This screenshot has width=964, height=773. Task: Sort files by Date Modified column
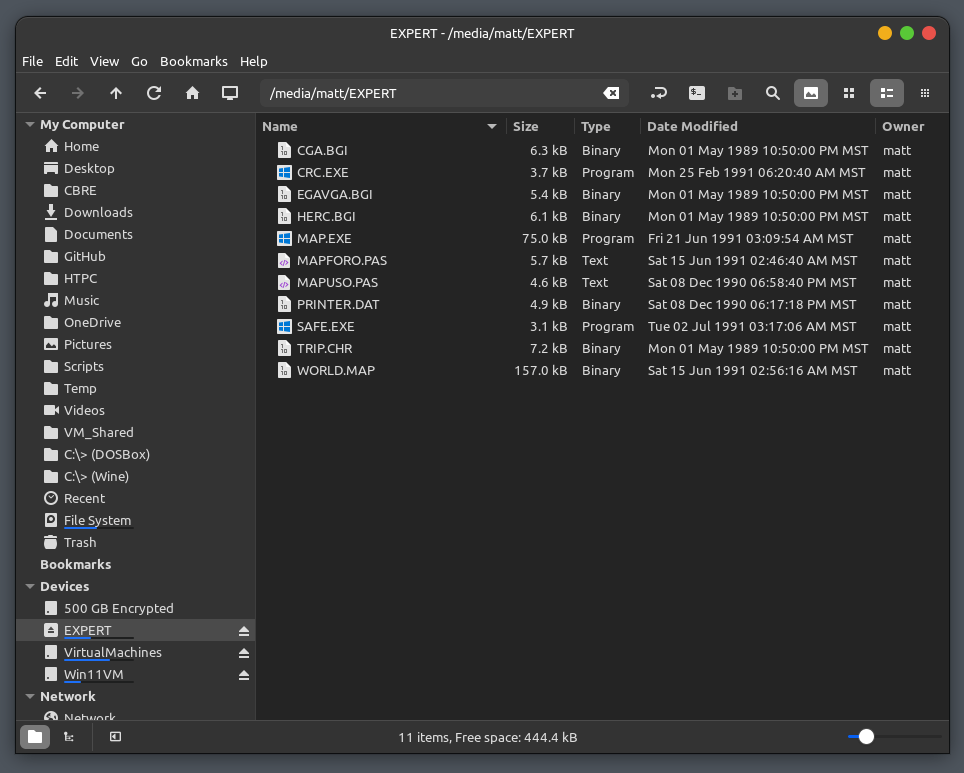point(692,126)
